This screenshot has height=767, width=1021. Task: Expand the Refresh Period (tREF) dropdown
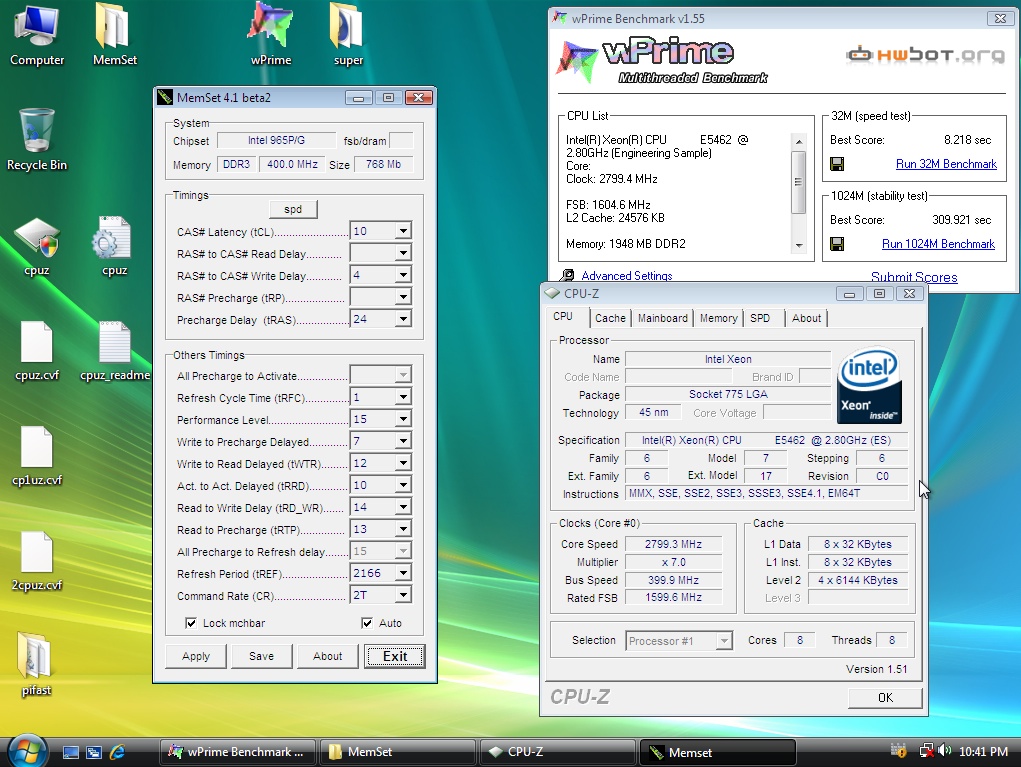404,574
